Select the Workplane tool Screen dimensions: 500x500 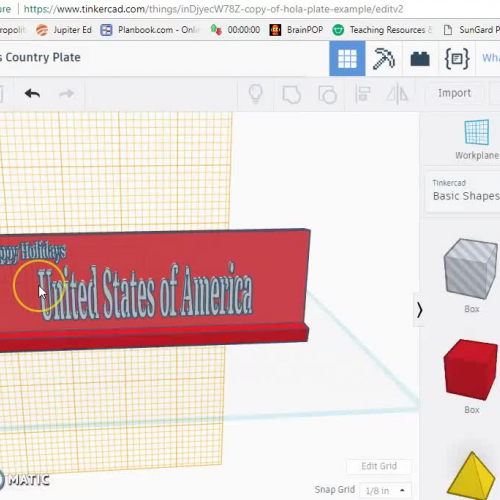click(x=477, y=139)
